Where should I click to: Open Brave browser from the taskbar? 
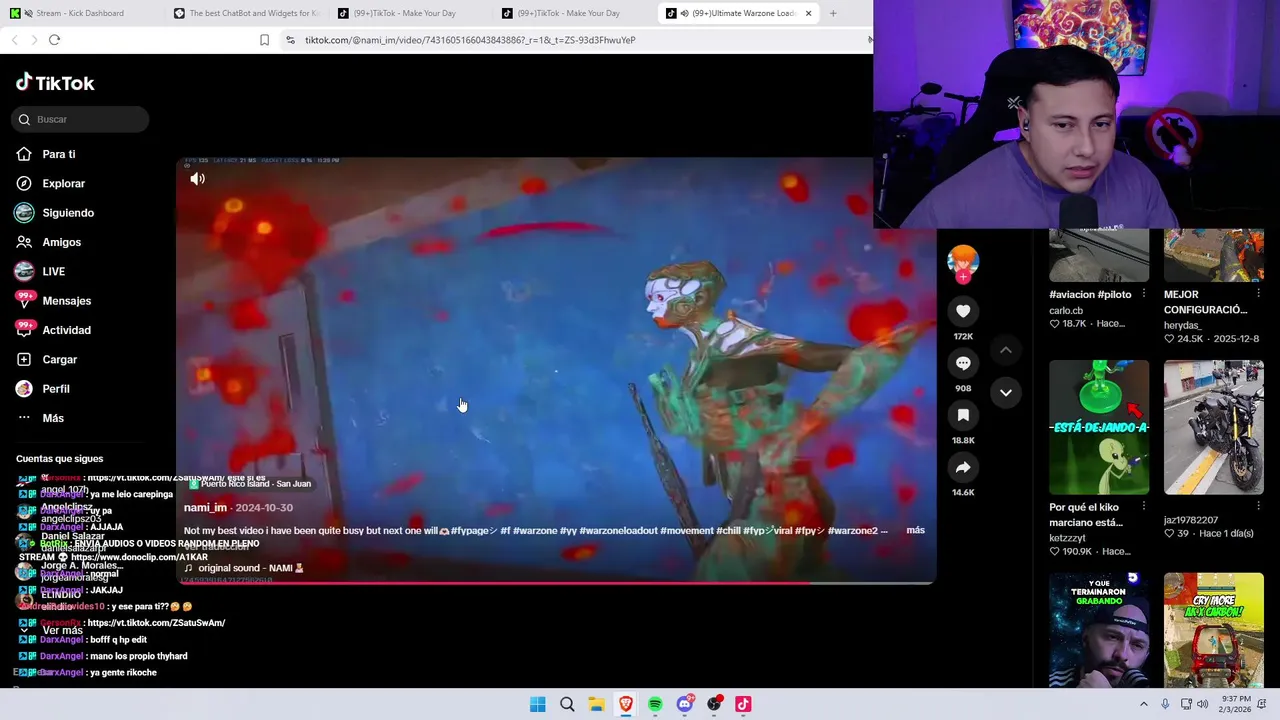click(x=626, y=704)
